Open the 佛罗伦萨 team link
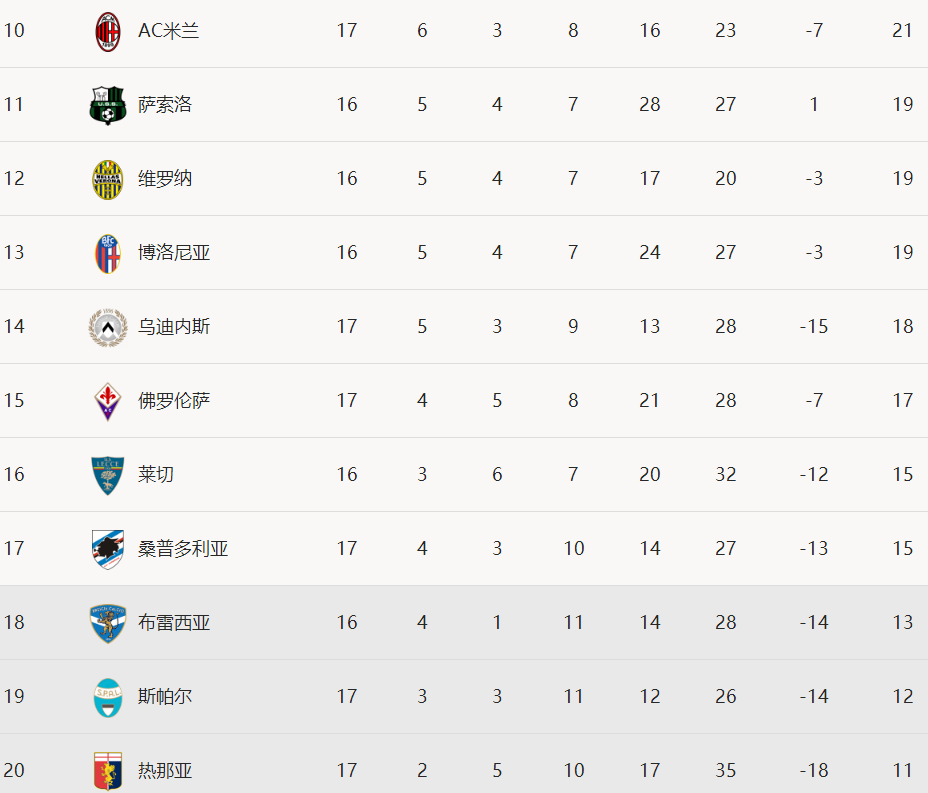This screenshot has width=928, height=793. [x=174, y=401]
